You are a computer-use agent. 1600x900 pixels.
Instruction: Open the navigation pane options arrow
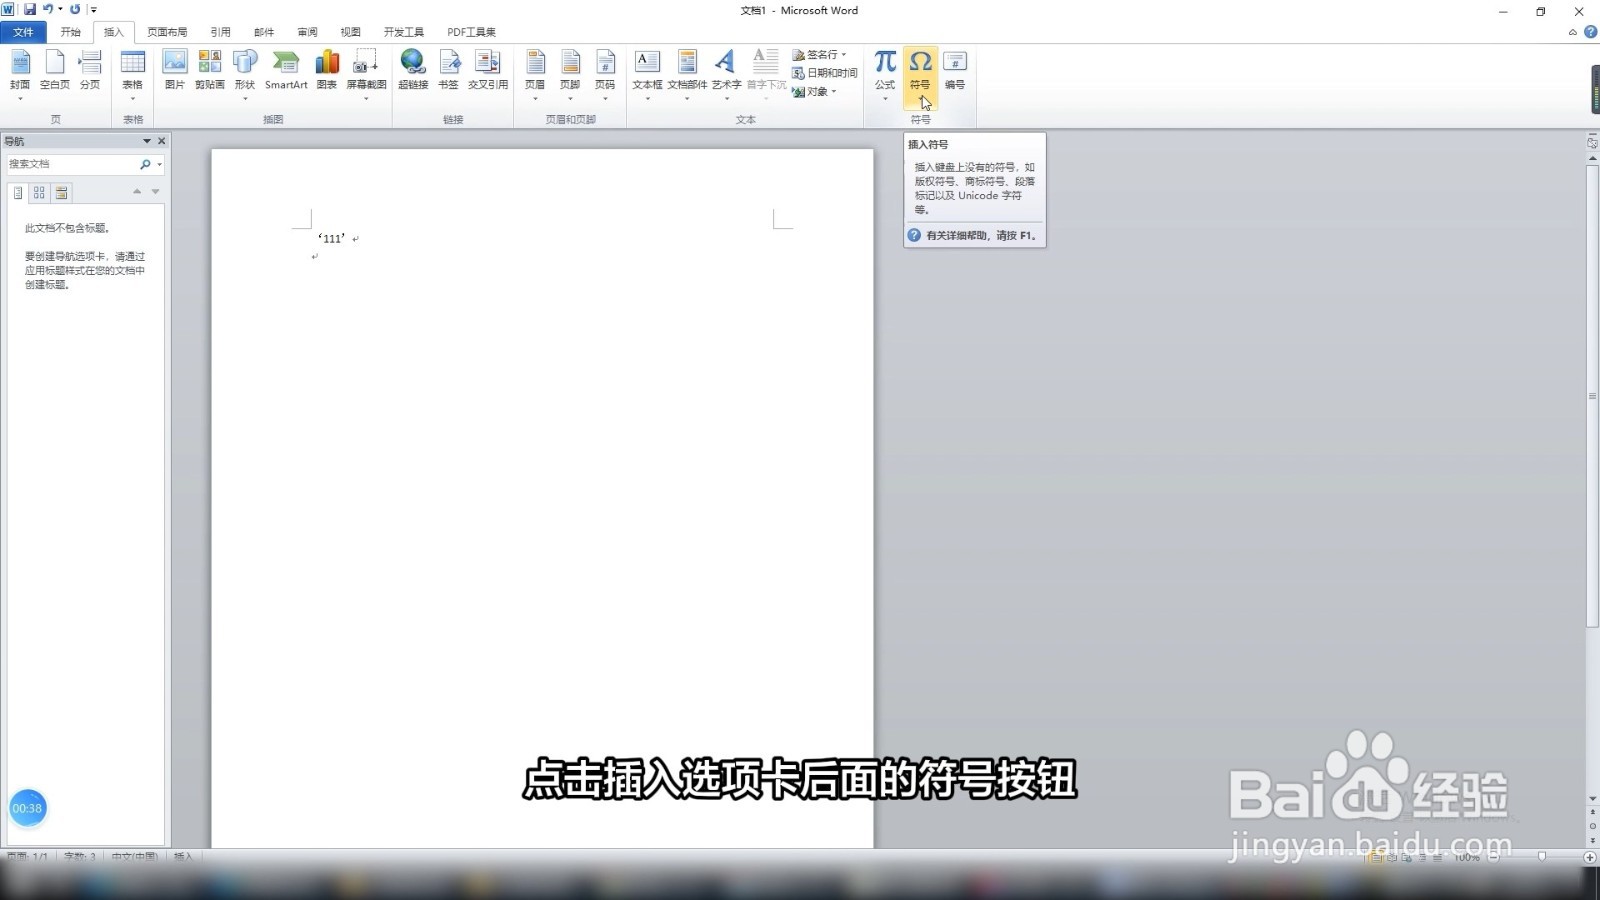pos(147,141)
